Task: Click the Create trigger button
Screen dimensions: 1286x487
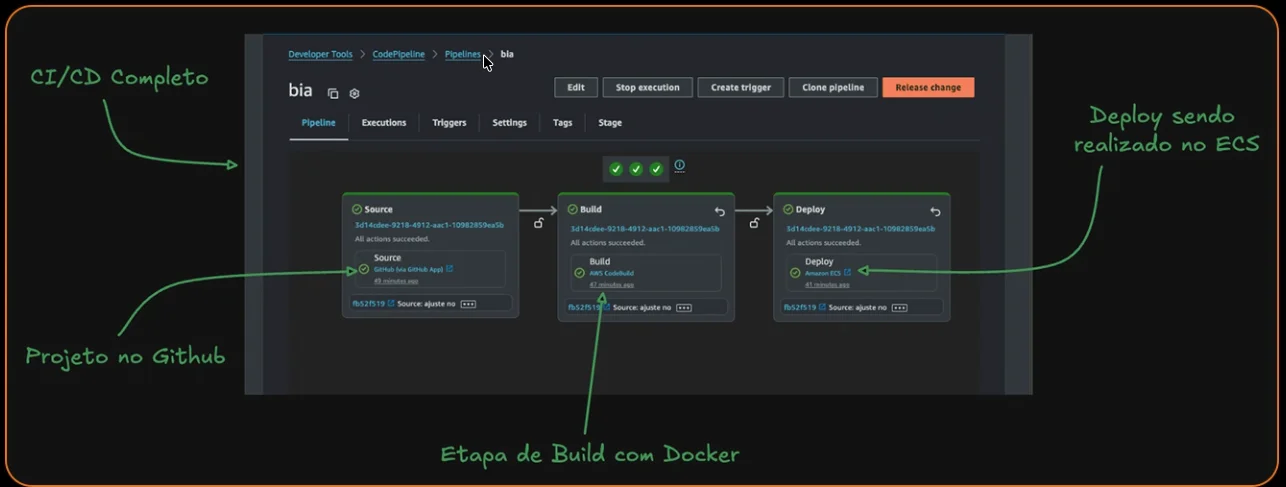Action: coord(741,88)
